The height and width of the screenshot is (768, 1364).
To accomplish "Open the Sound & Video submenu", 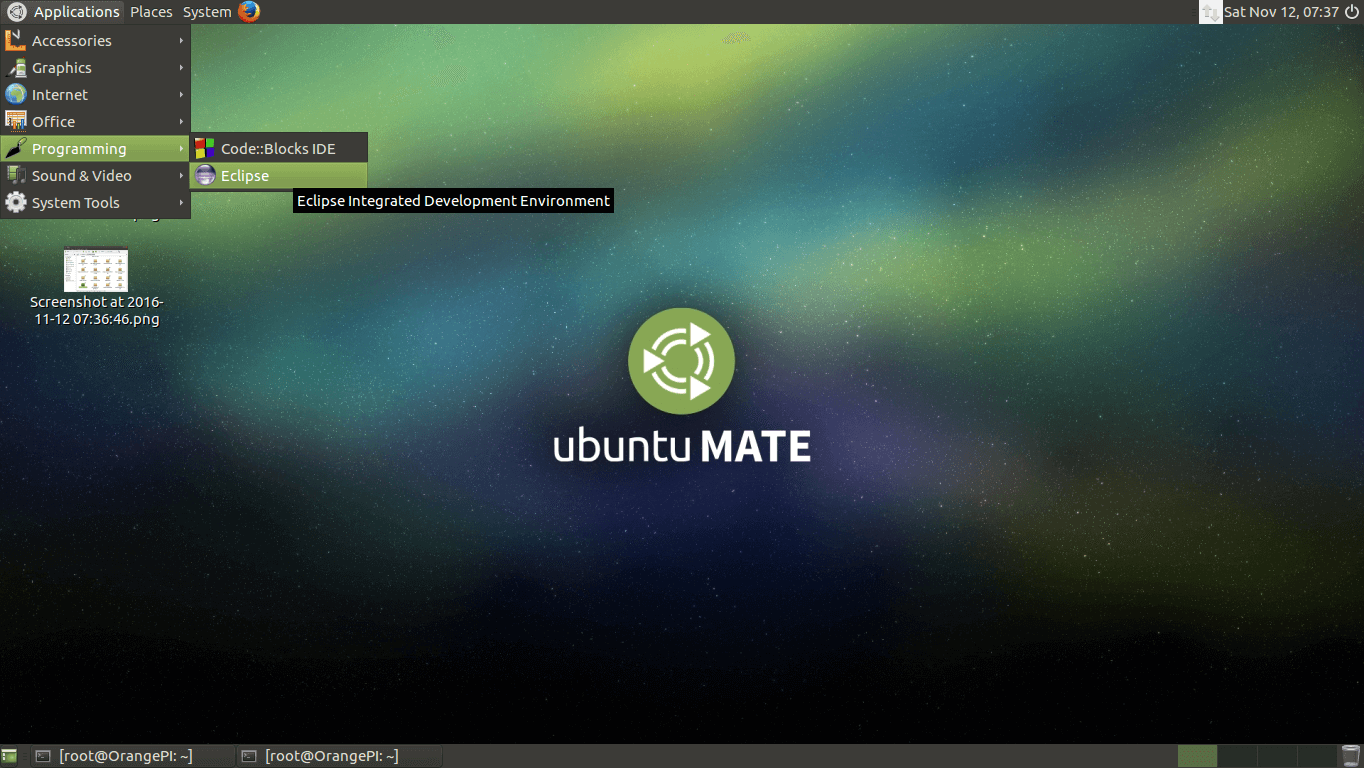I will point(95,176).
